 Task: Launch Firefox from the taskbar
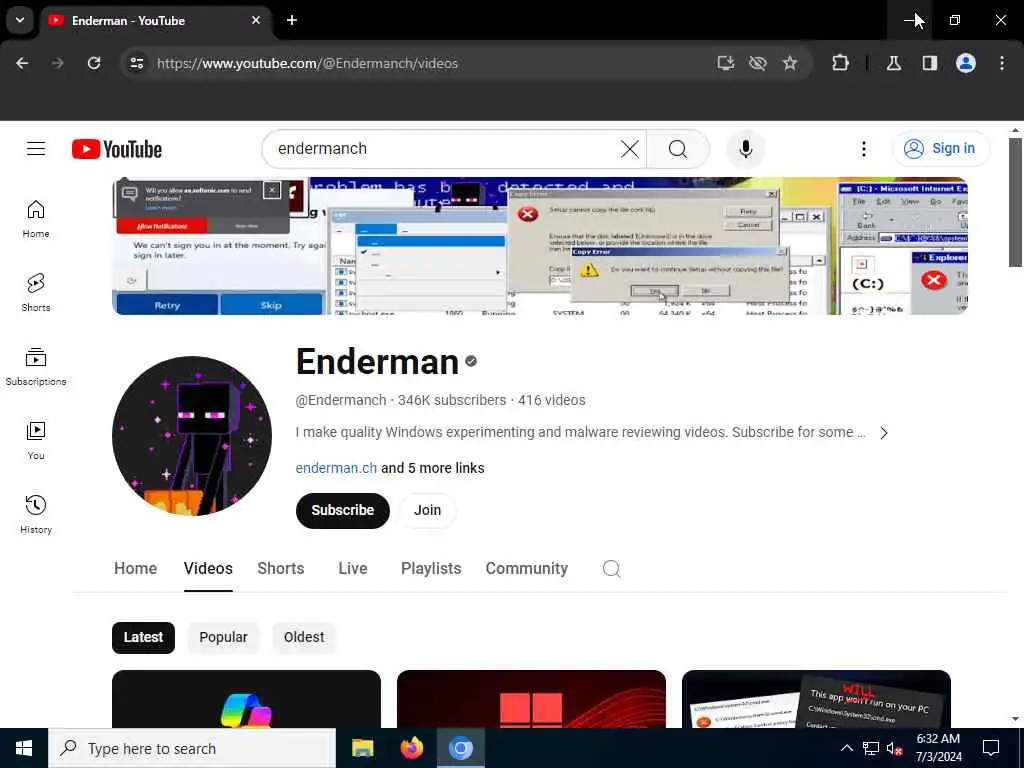[x=411, y=748]
